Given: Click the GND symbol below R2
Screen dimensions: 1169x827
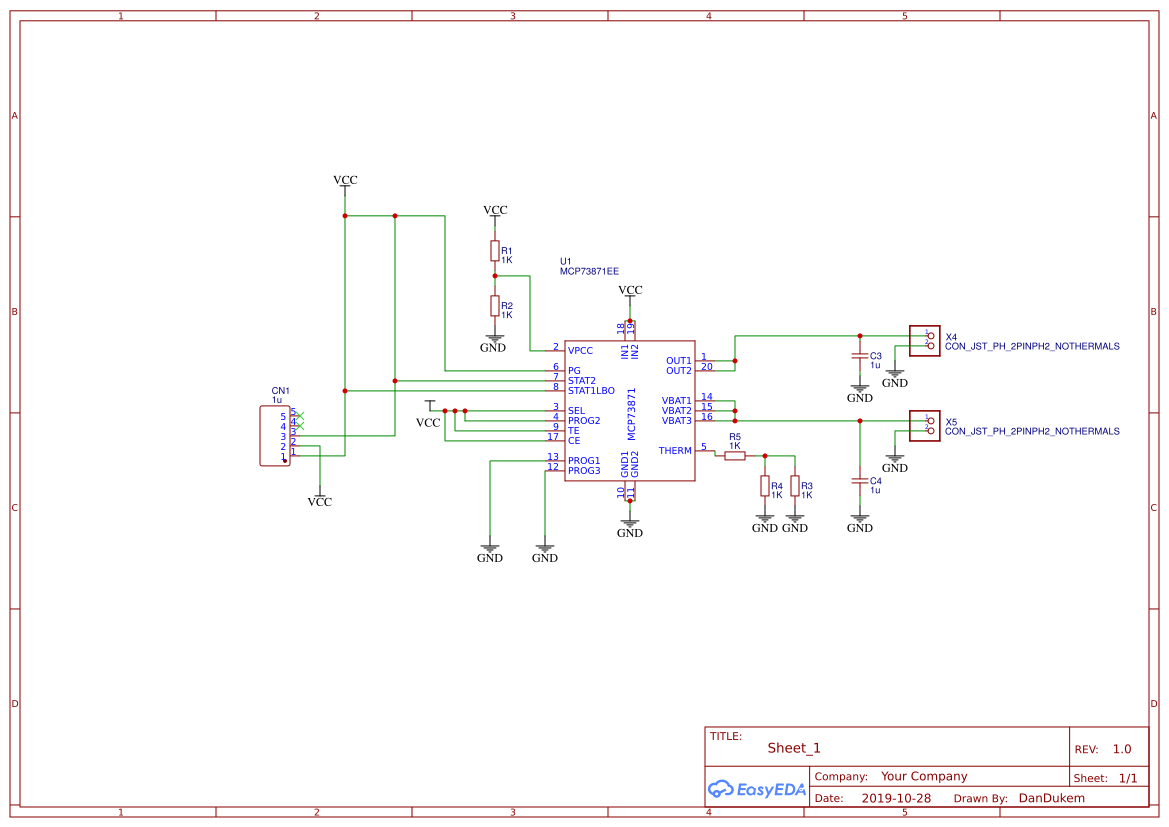Looking at the screenshot, I should [x=493, y=340].
